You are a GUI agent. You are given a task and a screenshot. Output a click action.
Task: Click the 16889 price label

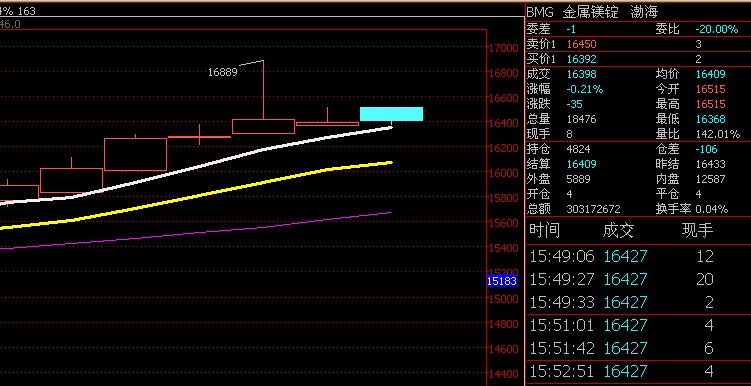pyautogui.click(x=223, y=72)
